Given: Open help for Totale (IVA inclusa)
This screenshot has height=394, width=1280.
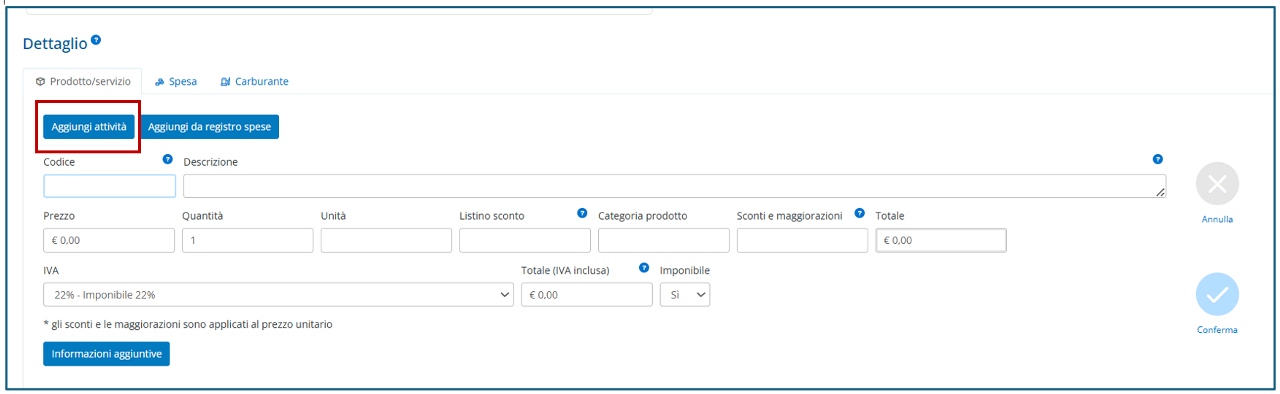Looking at the screenshot, I should (644, 268).
